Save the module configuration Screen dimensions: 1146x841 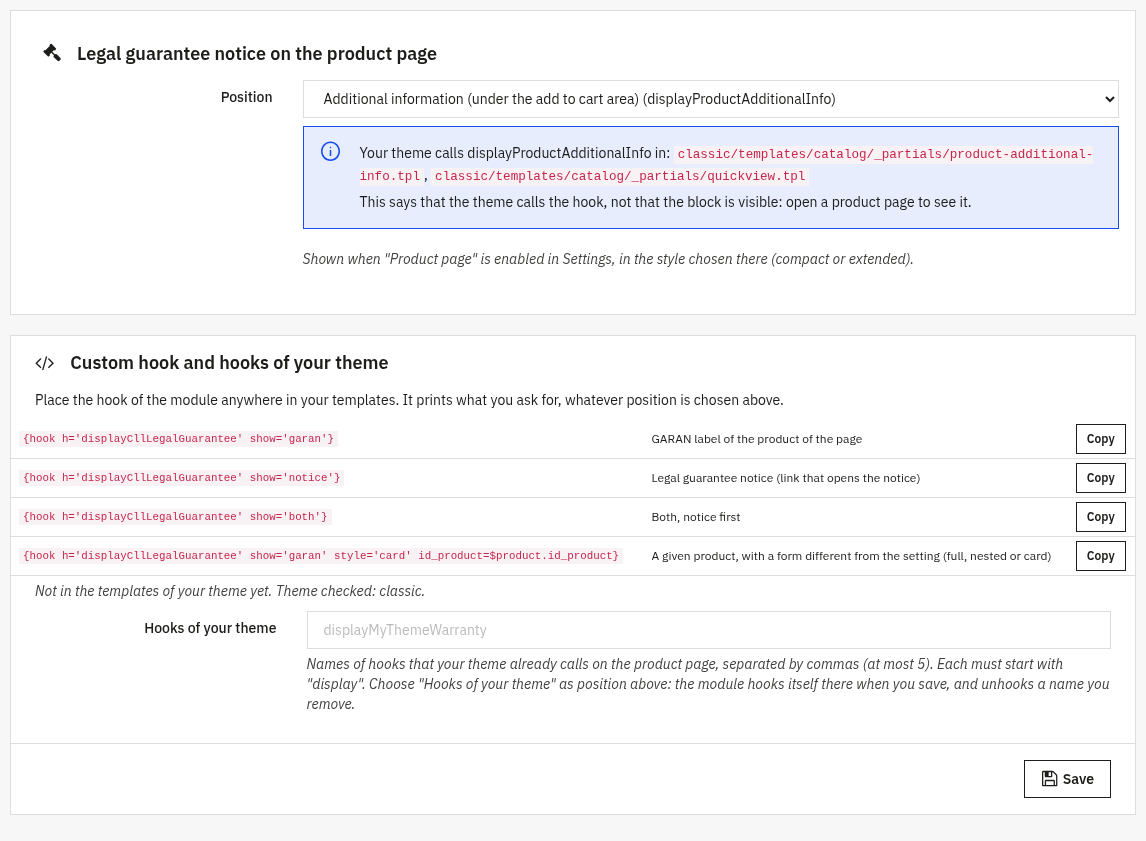[1067, 779]
